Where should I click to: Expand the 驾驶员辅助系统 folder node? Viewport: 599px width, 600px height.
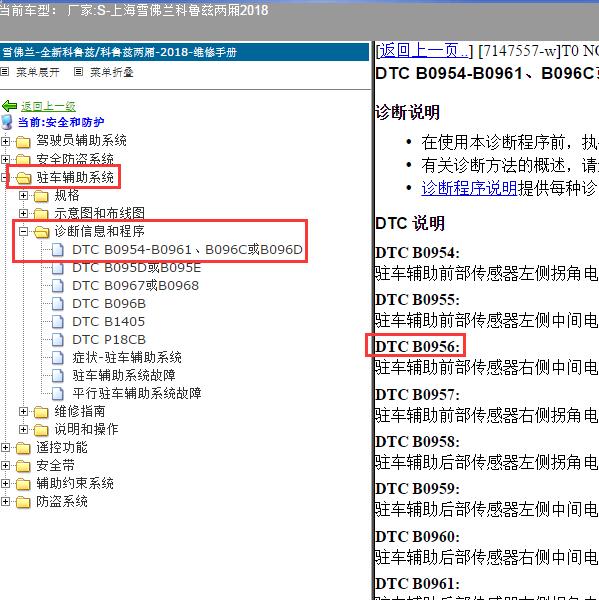[x=5, y=141]
